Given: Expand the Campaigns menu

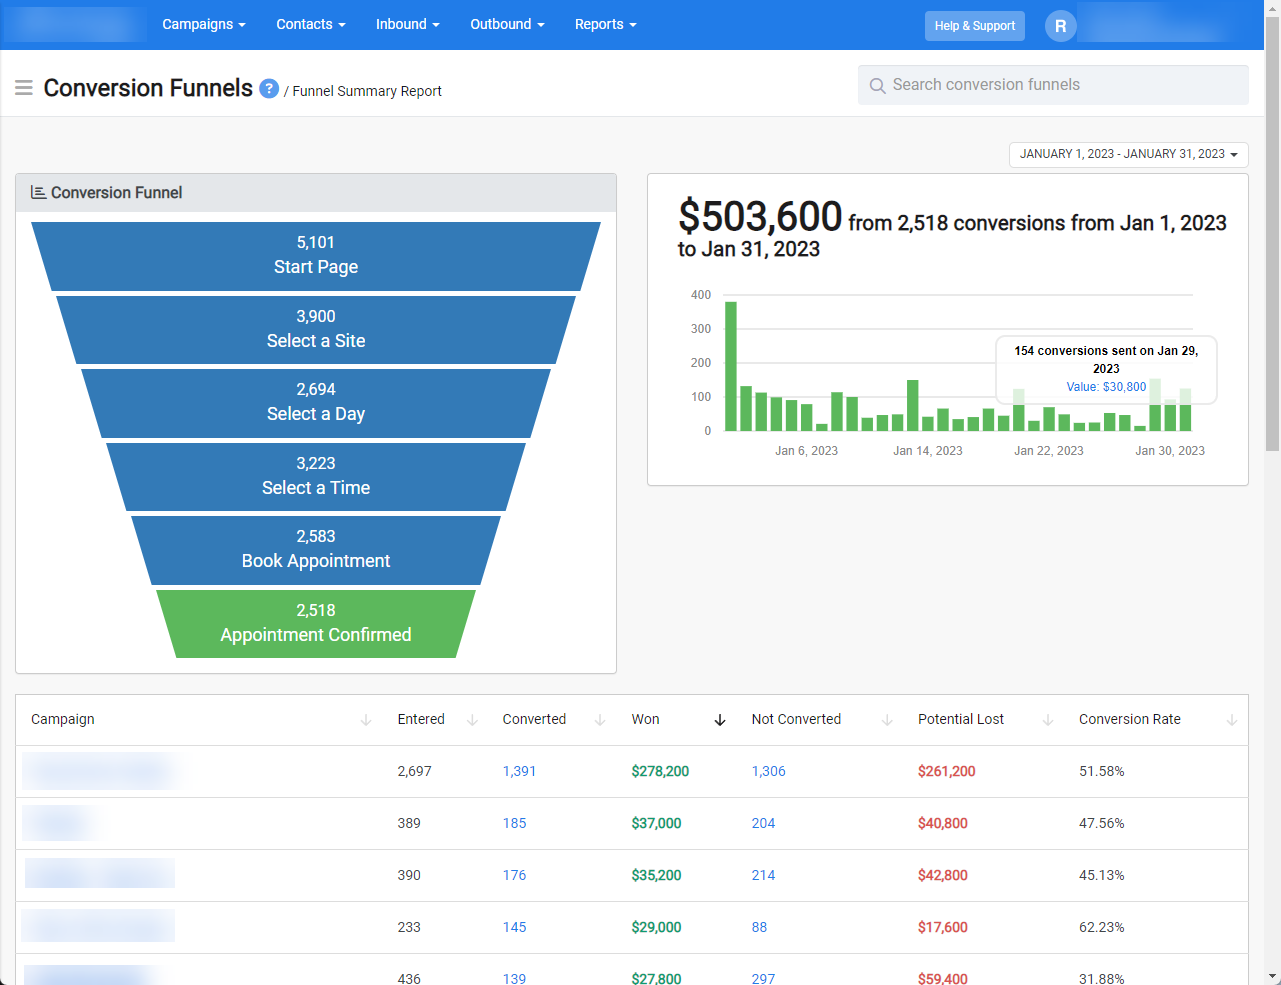Looking at the screenshot, I should coord(204,24).
